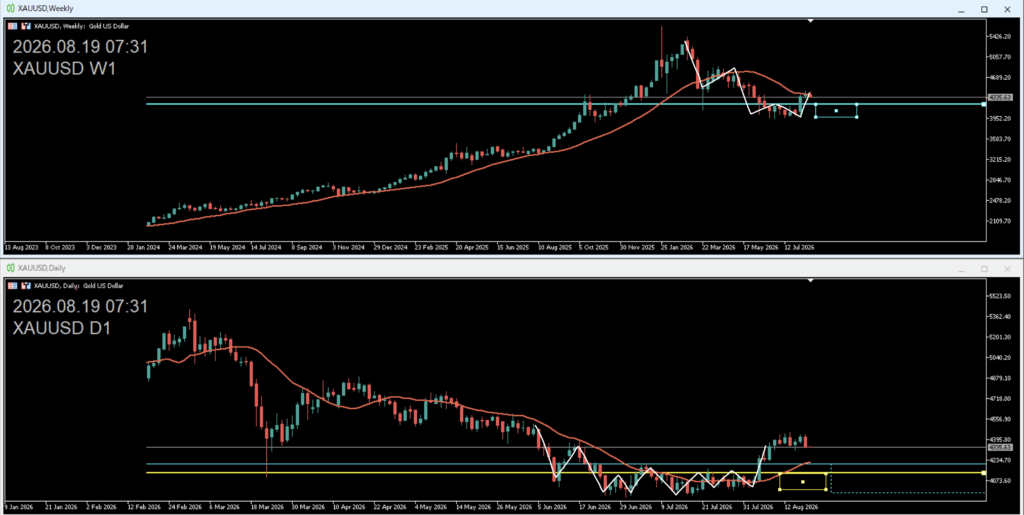1024x515 pixels.
Task: Click the 3583.70 price level, Weekly axis
Action: 1000,139
